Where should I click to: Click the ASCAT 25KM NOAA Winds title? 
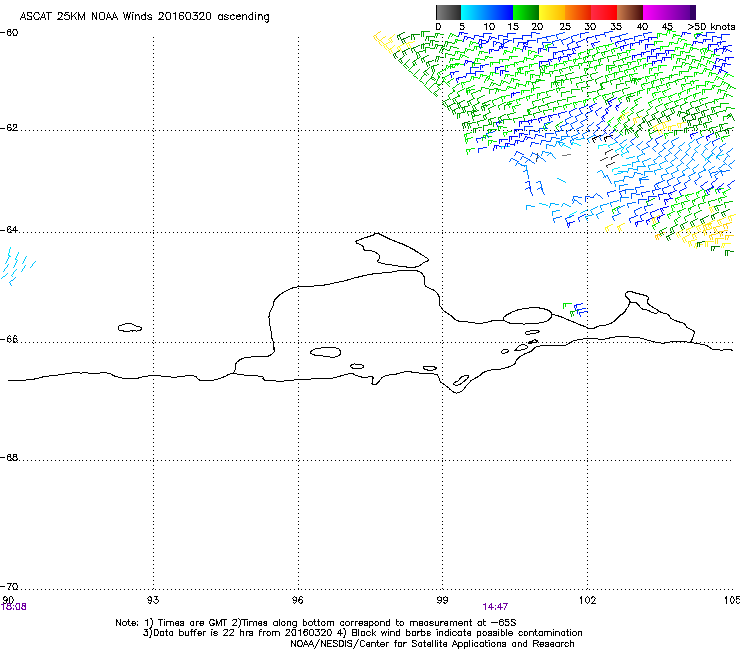[144, 17]
